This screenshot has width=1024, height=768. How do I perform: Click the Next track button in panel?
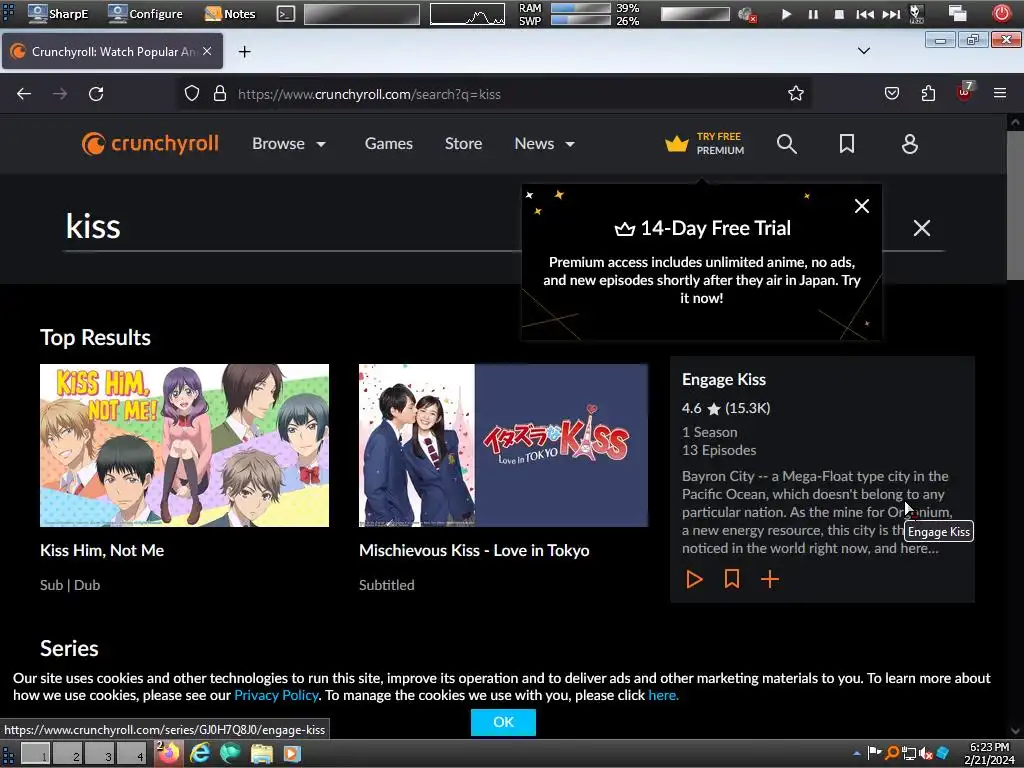(x=891, y=14)
